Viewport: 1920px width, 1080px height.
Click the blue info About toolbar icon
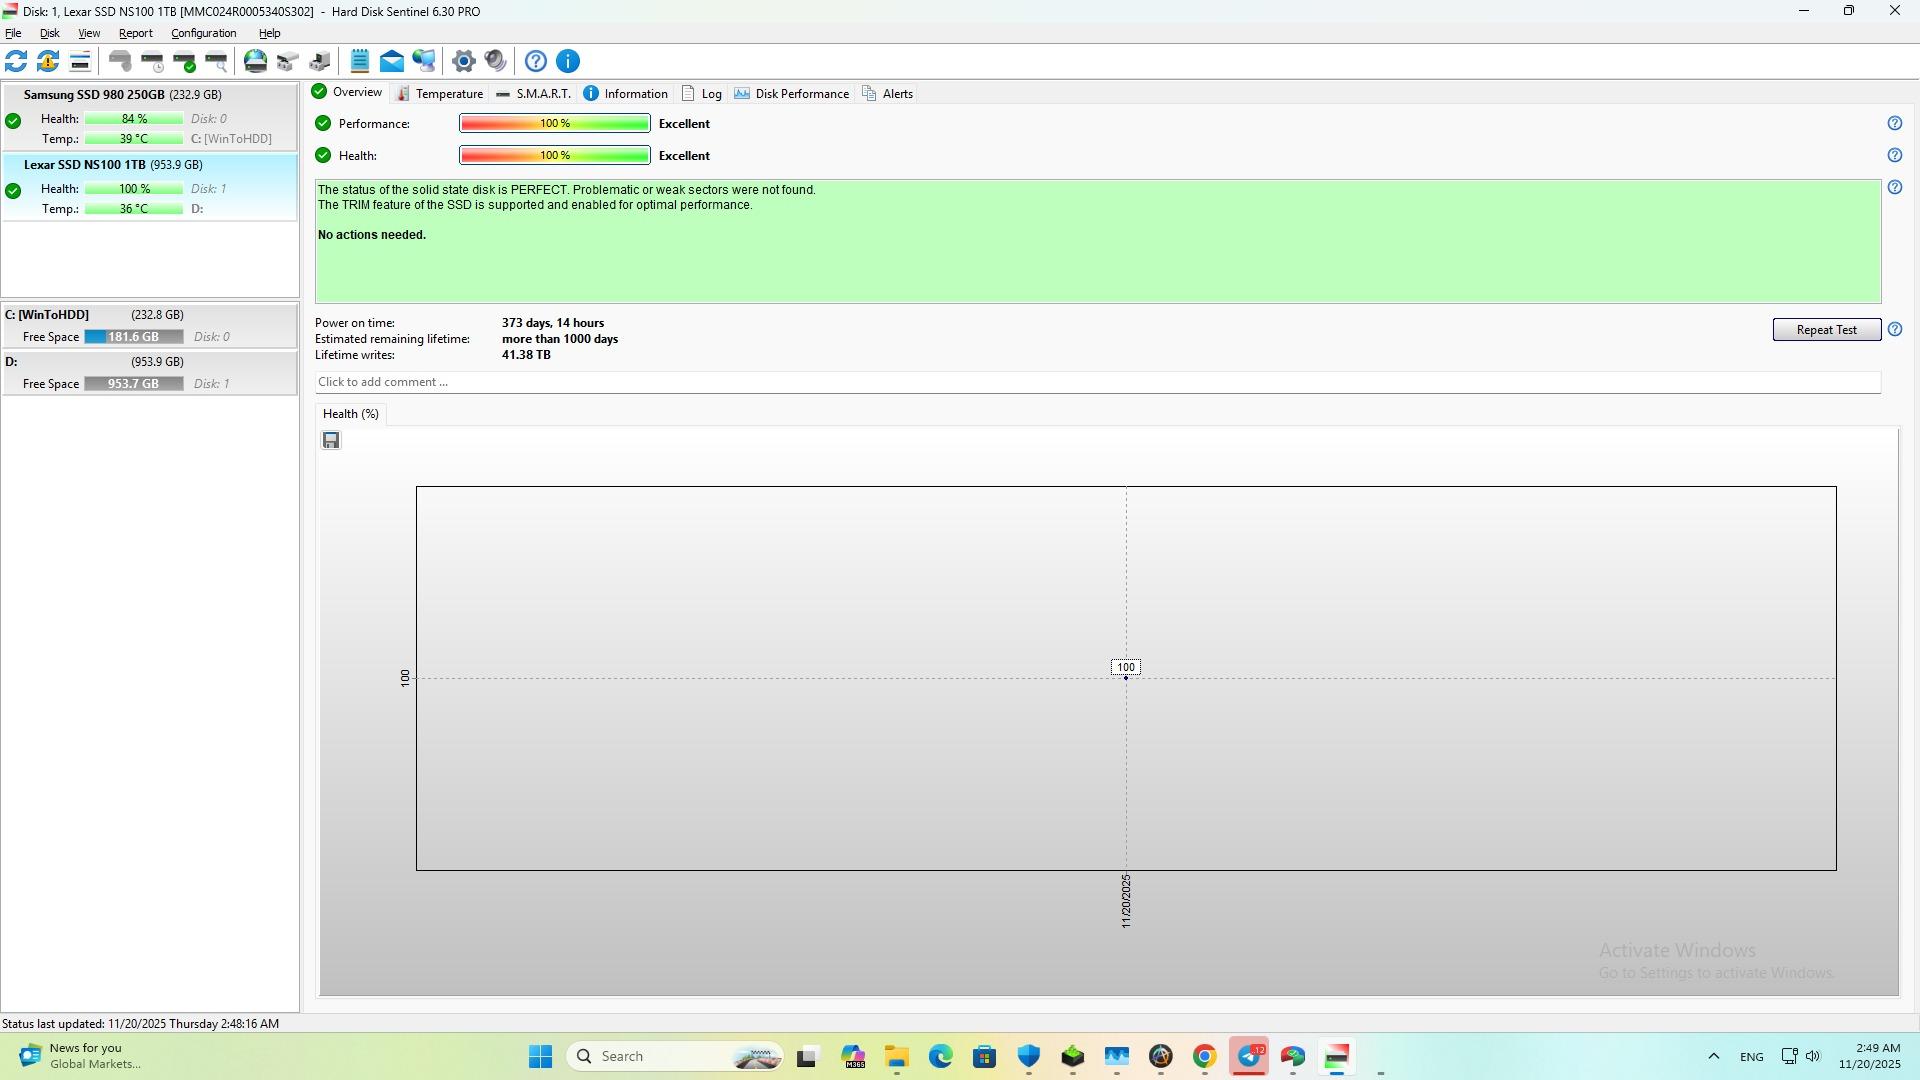pyautogui.click(x=568, y=62)
